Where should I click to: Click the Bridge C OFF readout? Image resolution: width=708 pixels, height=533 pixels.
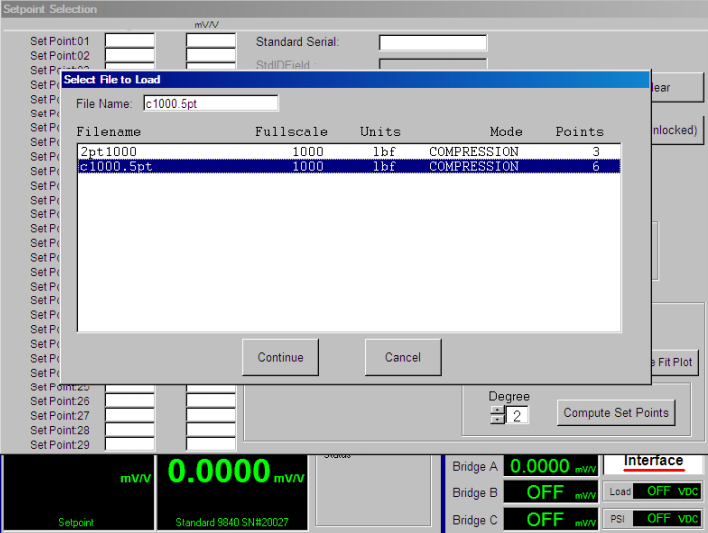(x=550, y=519)
